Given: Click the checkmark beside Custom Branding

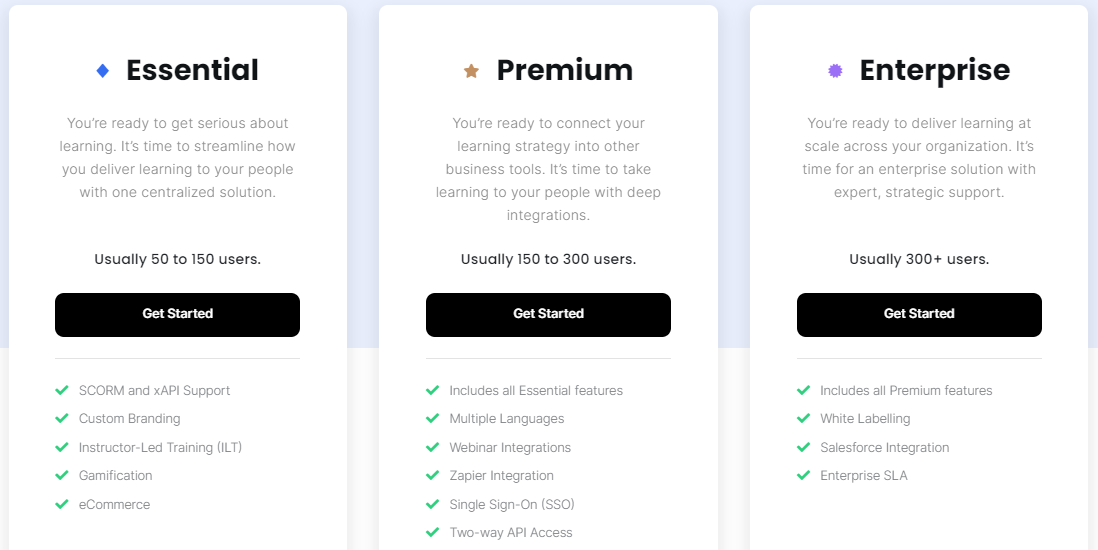Looking at the screenshot, I should coord(62,419).
